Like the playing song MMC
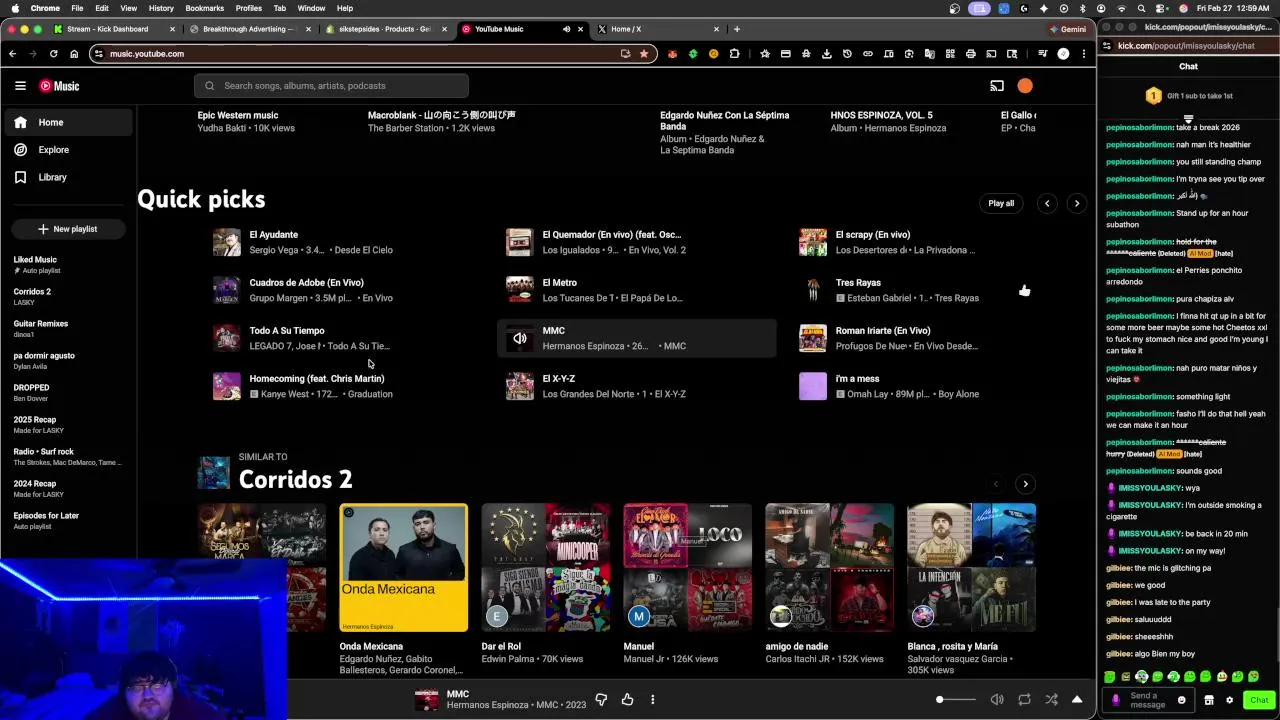Viewport: 1280px width, 720px height. (x=627, y=700)
